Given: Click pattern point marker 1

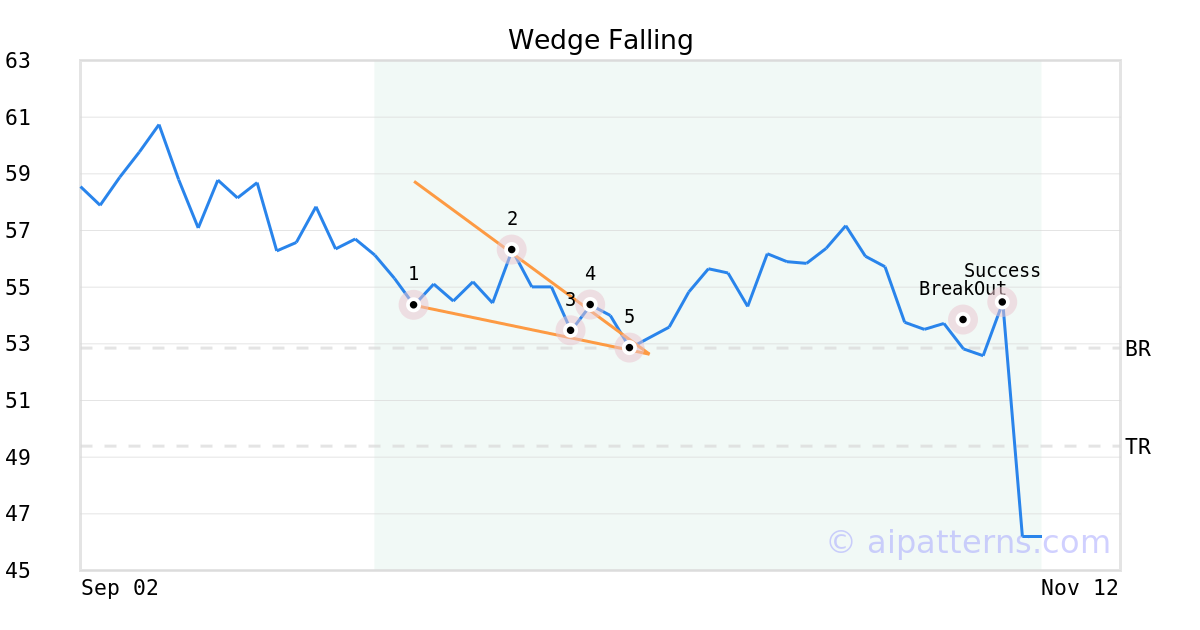Looking at the screenshot, I should pos(413,305).
